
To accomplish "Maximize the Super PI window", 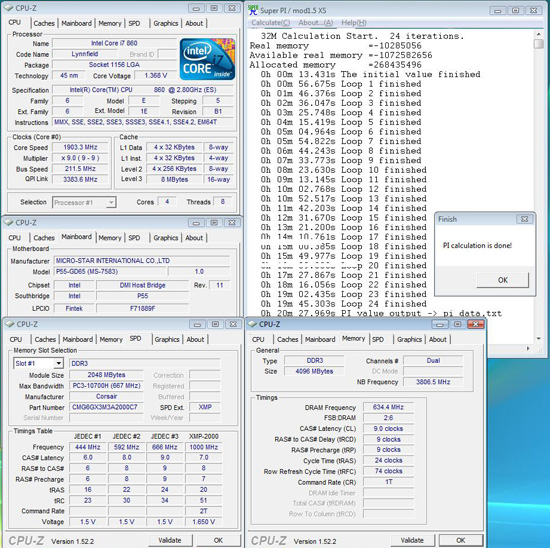I will pos(515,11).
